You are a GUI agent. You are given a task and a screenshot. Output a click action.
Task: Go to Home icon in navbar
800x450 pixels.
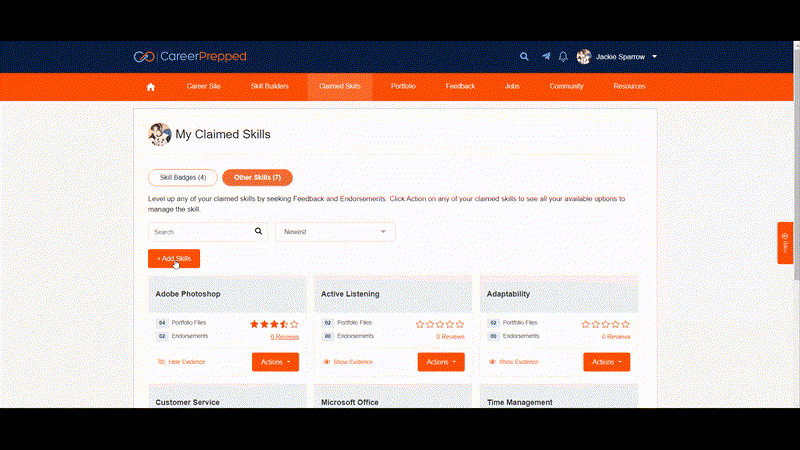click(x=151, y=87)
